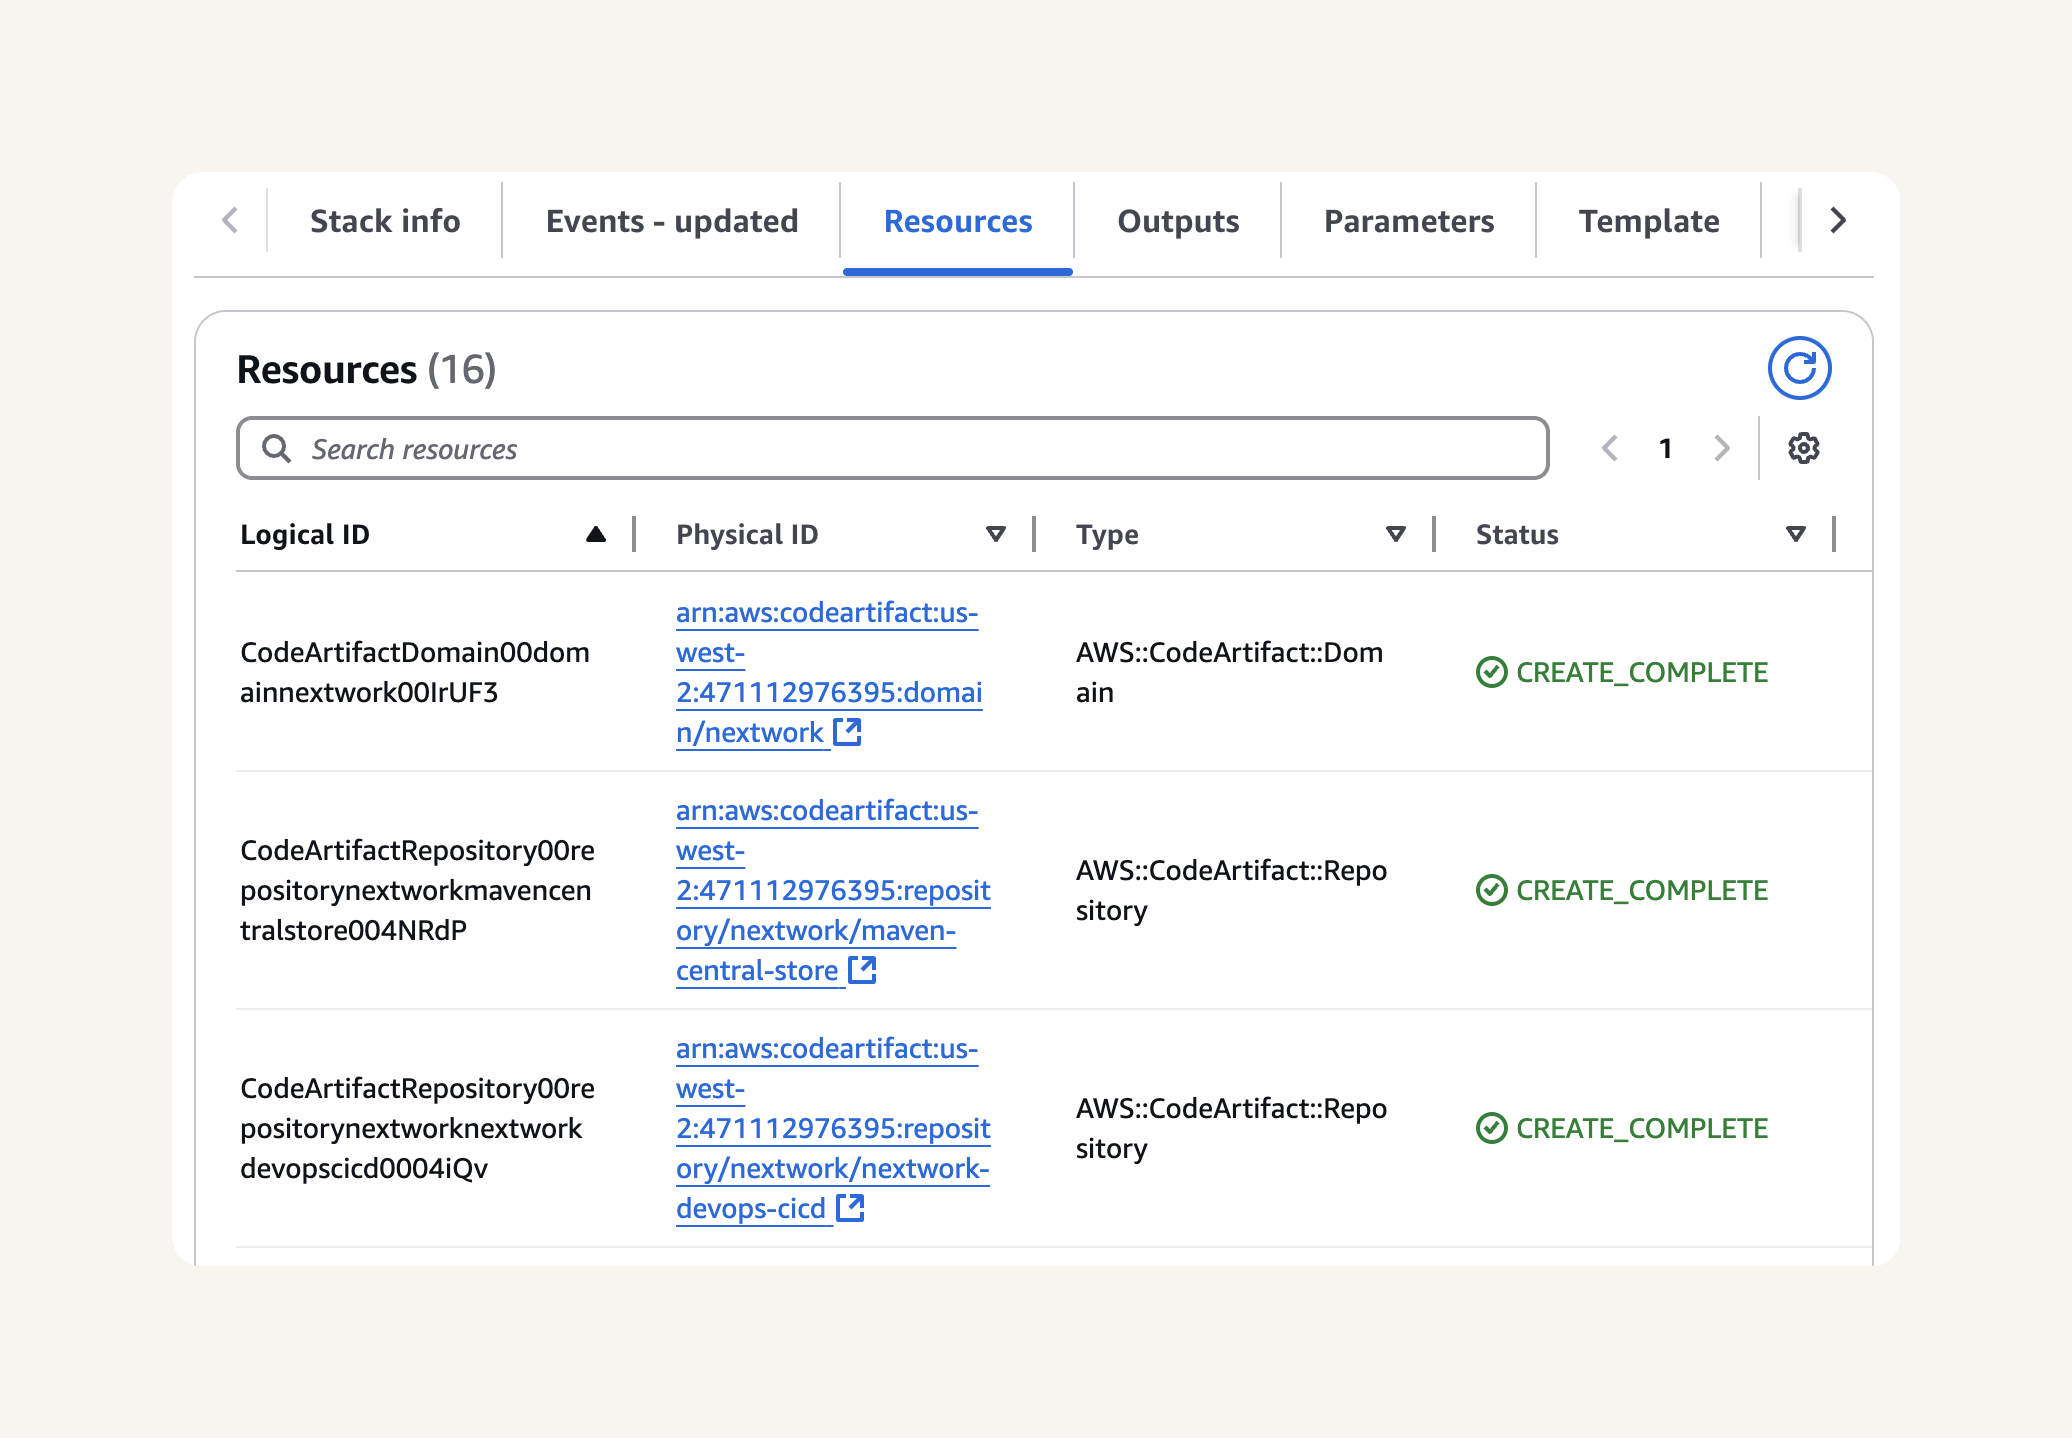Click the Type column header

point(1107,534)
